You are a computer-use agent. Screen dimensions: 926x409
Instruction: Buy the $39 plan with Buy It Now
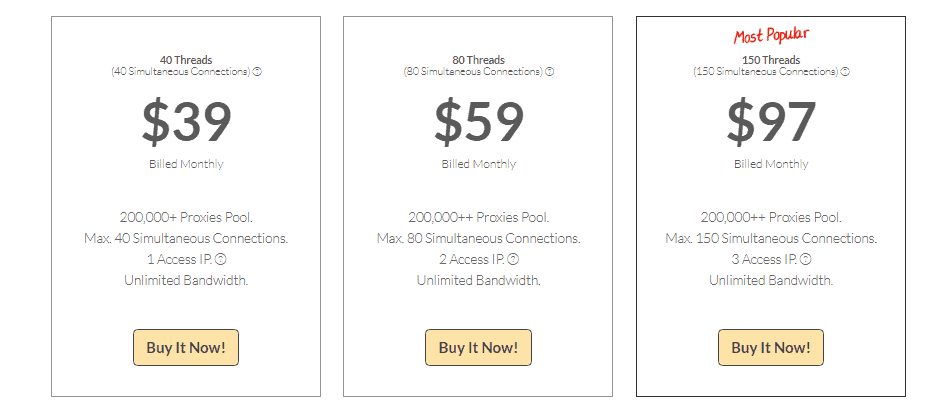coord(186,348)
